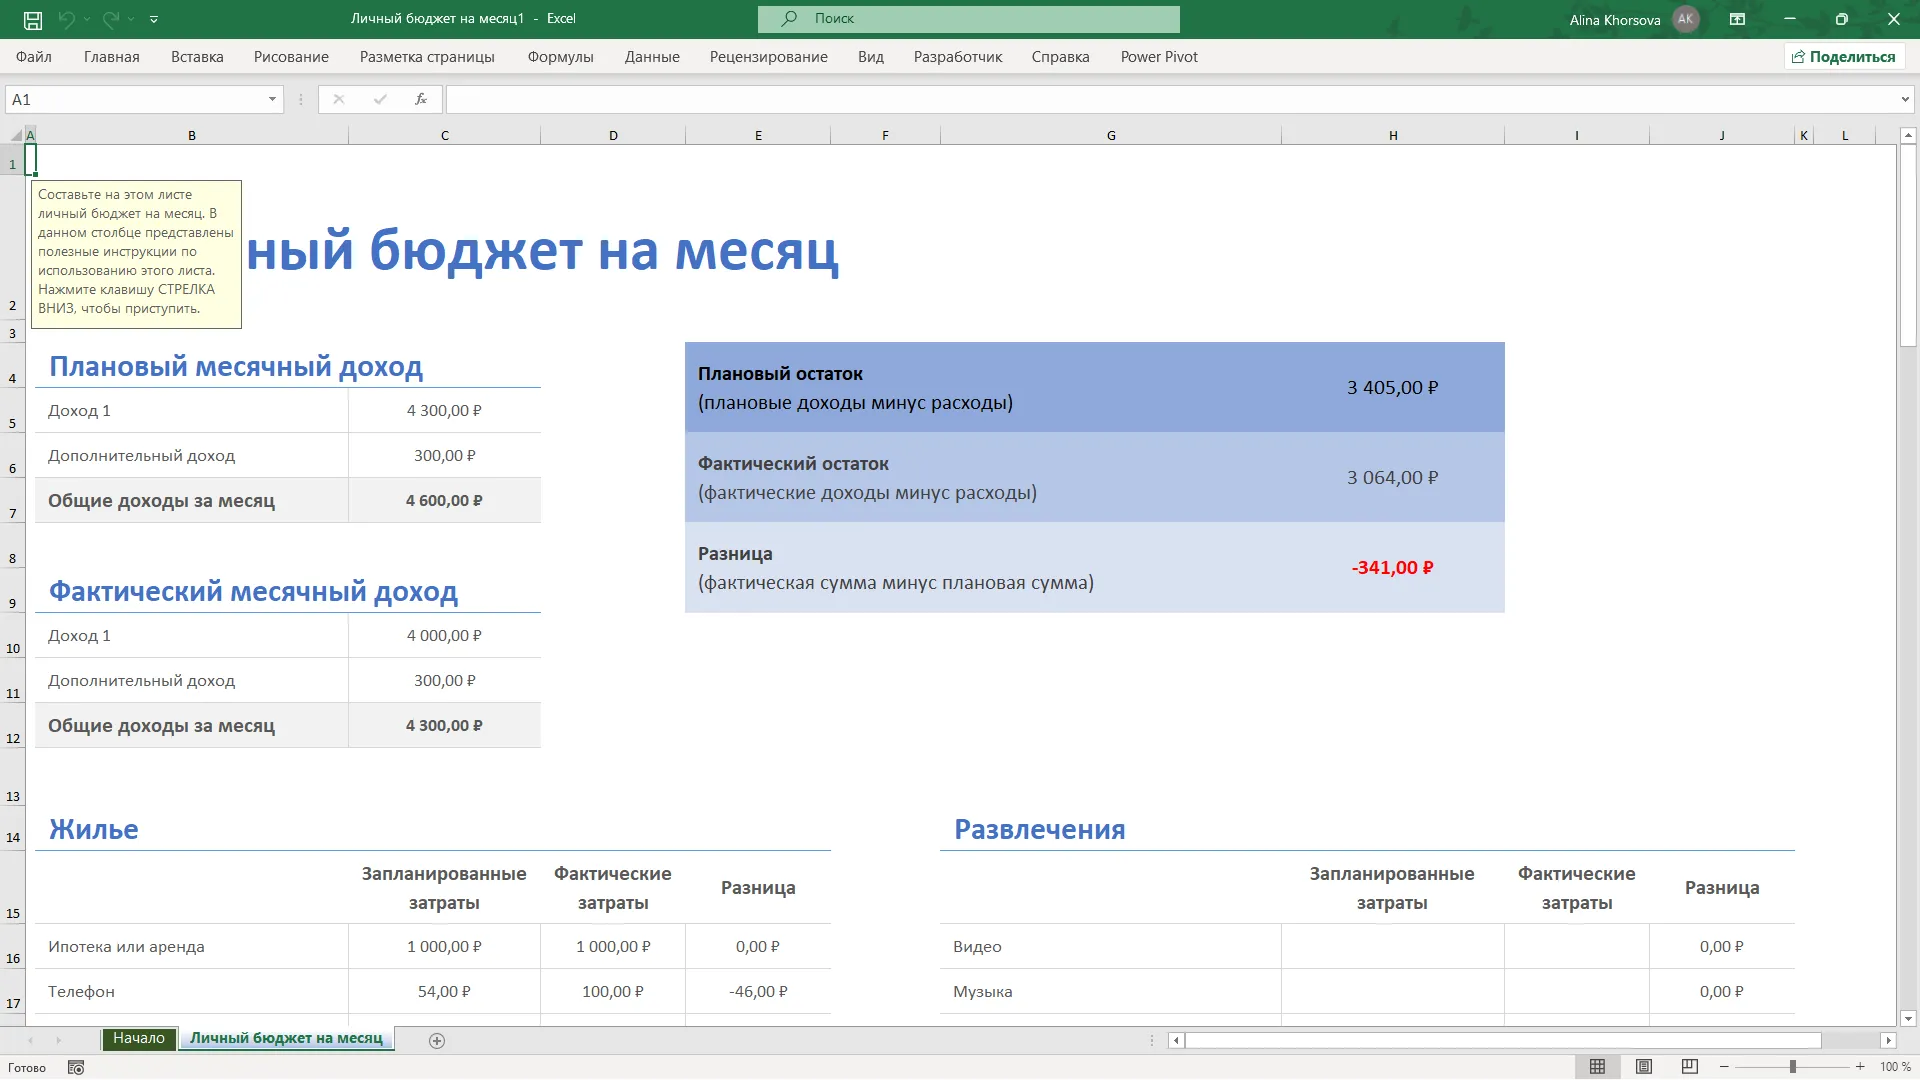Click the -341,00 ₽ difference value
Screen dimensions: 1920x1080
tap(1392, 568)
